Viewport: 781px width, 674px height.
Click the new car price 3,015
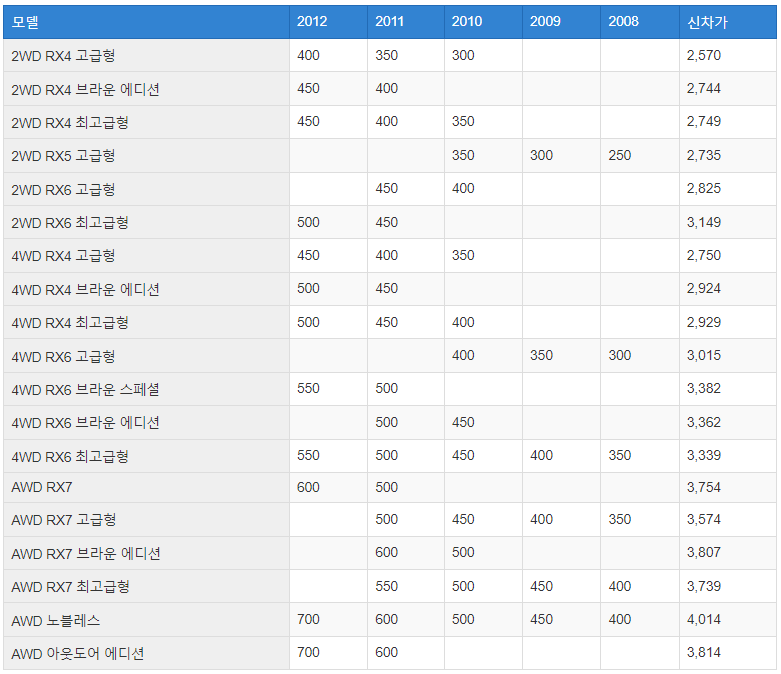coord(704,355)
